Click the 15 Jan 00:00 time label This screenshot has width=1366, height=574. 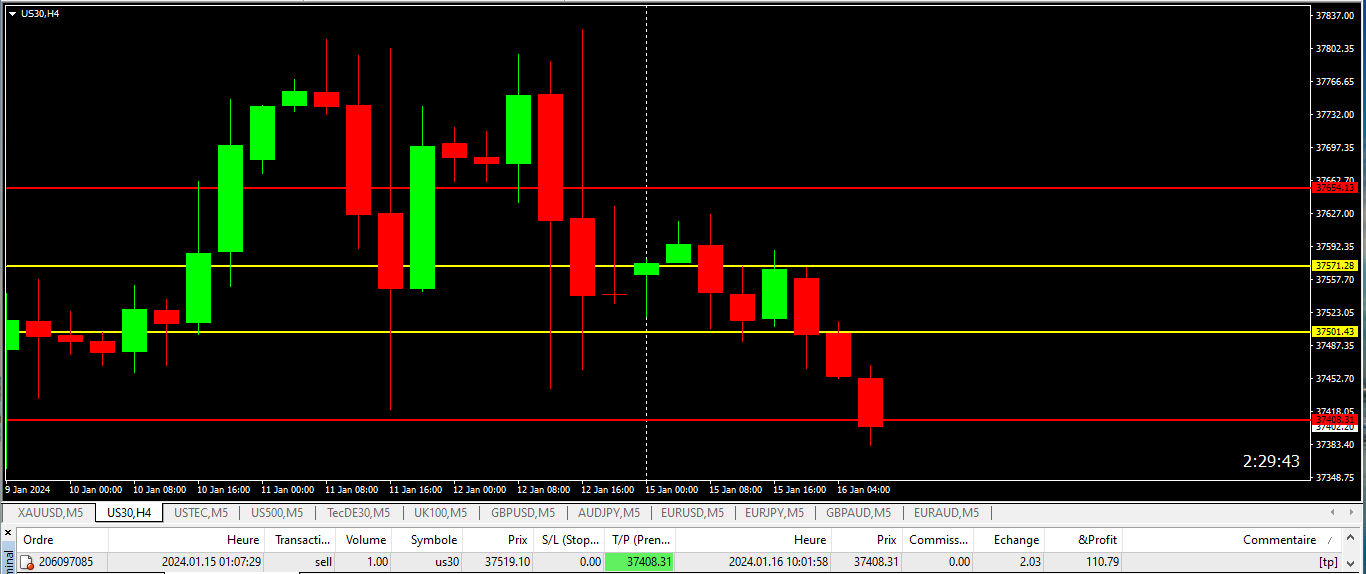[x=672, y=490]
